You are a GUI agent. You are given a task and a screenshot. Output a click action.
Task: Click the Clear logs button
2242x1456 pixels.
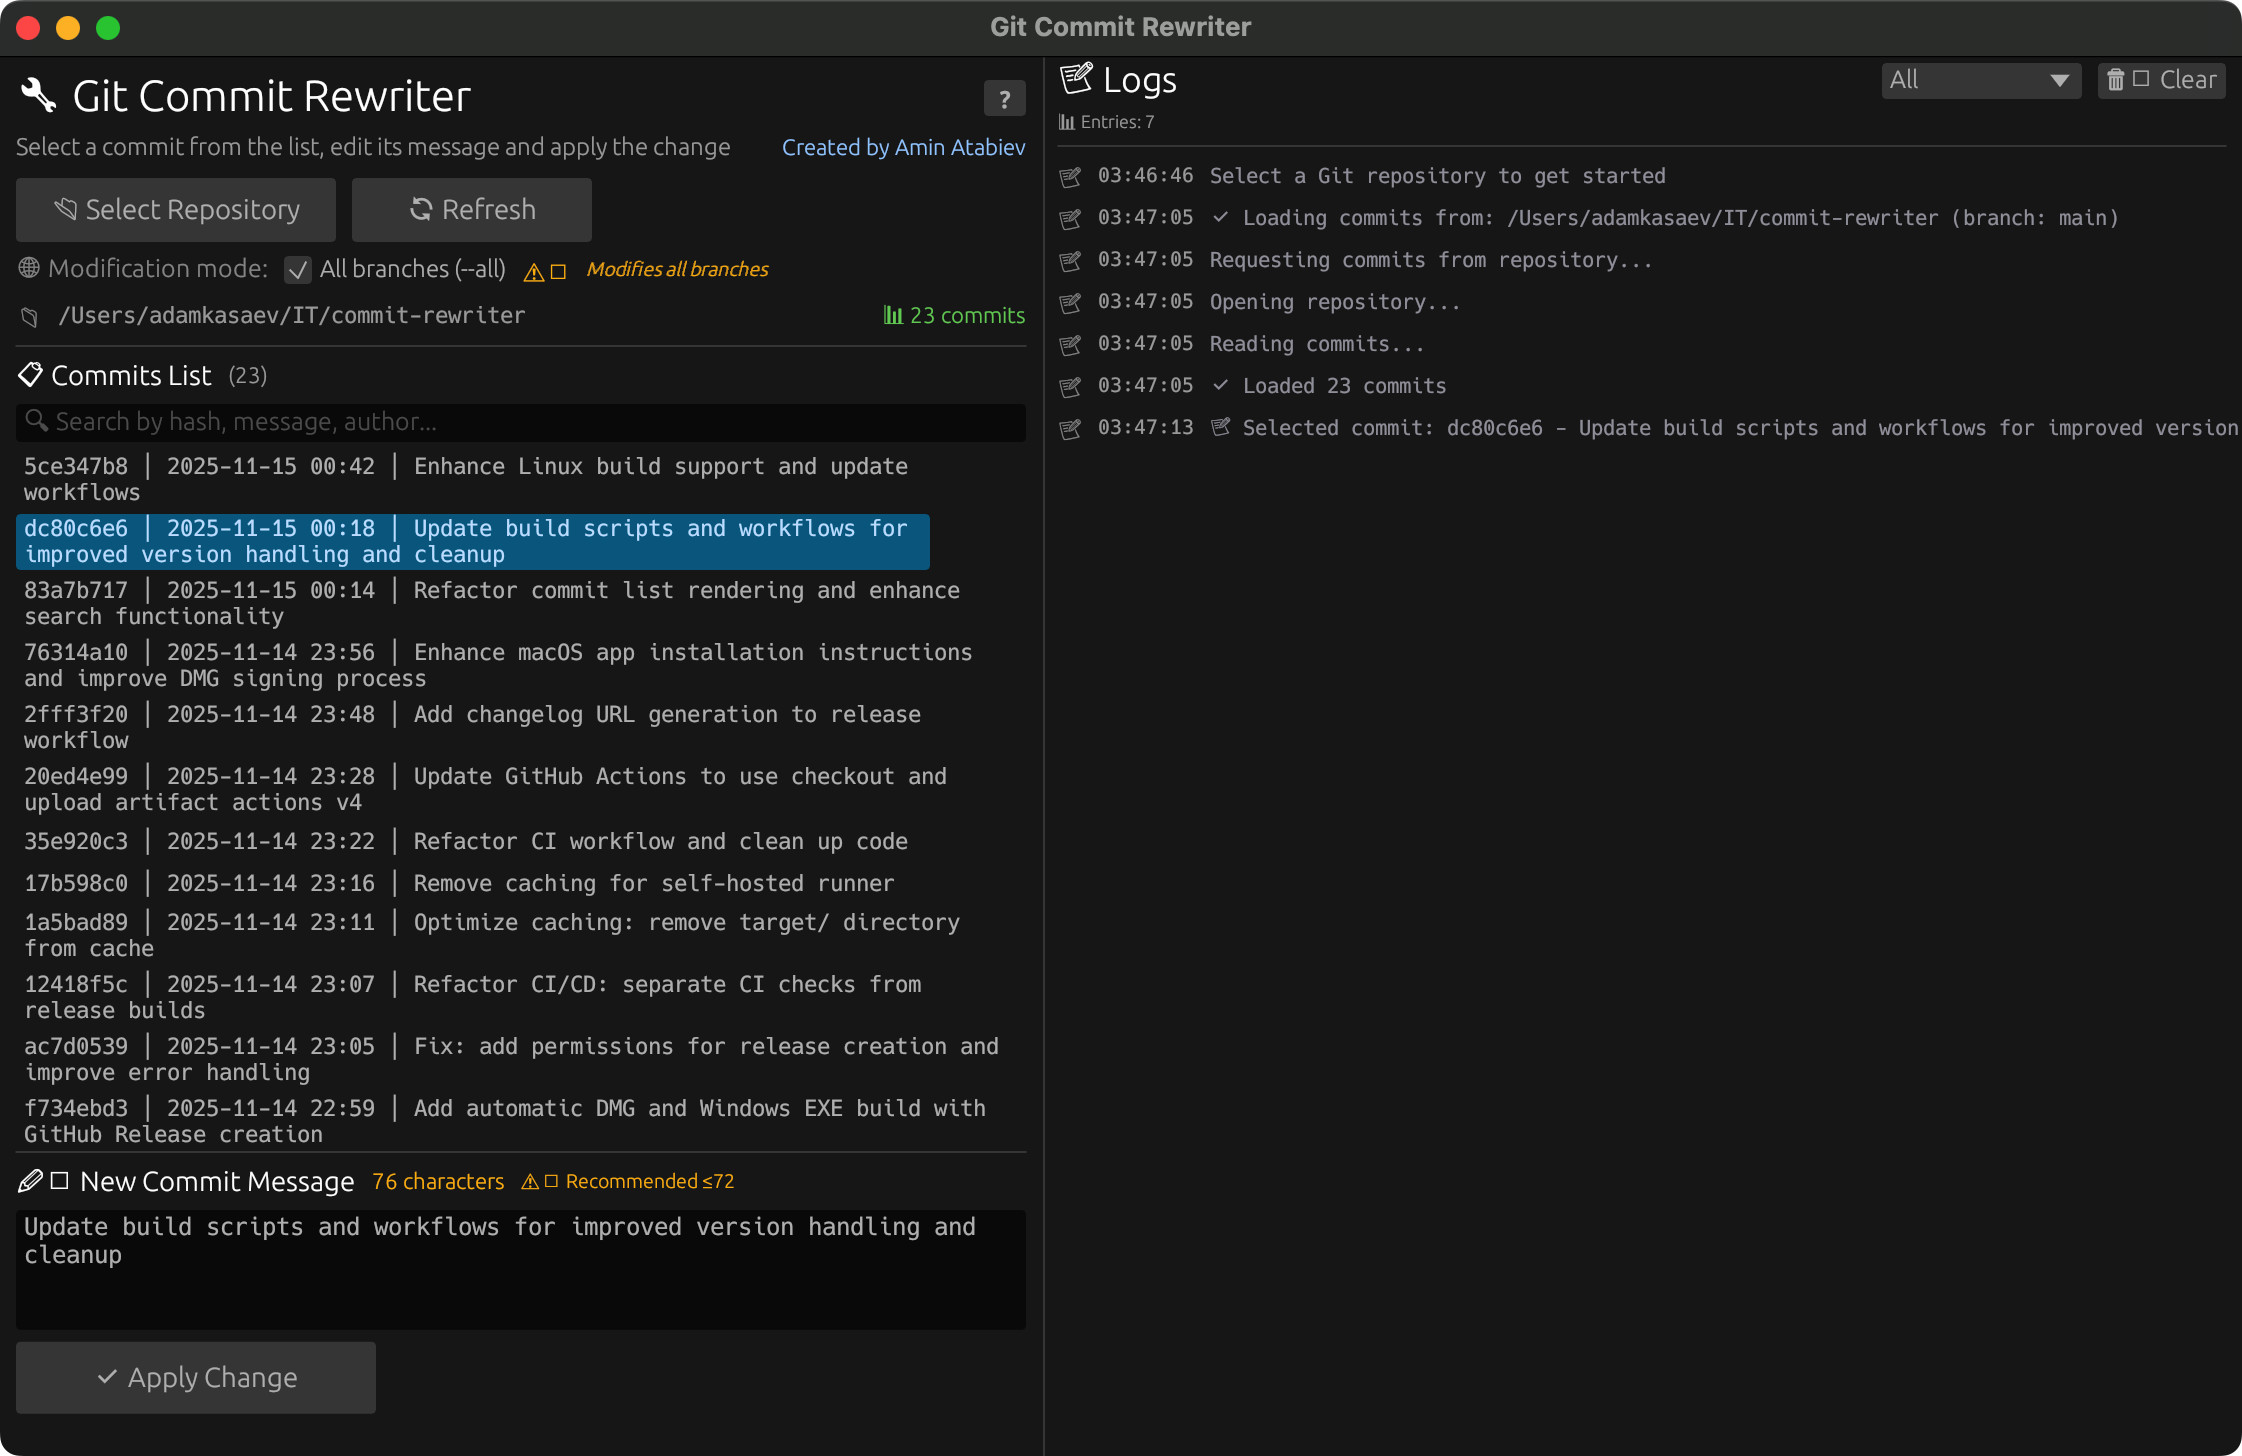point(2161,80)
